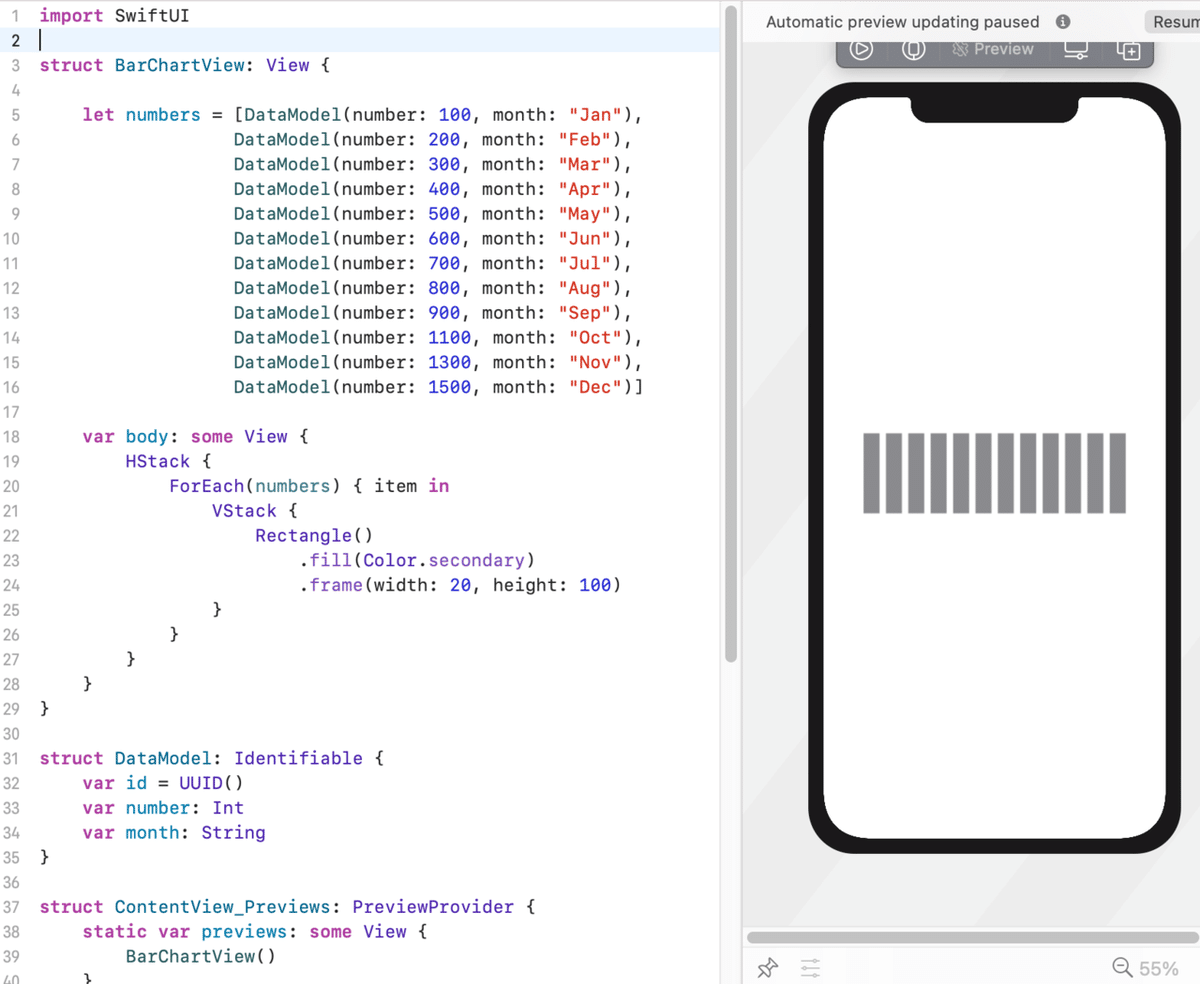
Task: Click the "Jun" string literal
Action: [585, 239]
